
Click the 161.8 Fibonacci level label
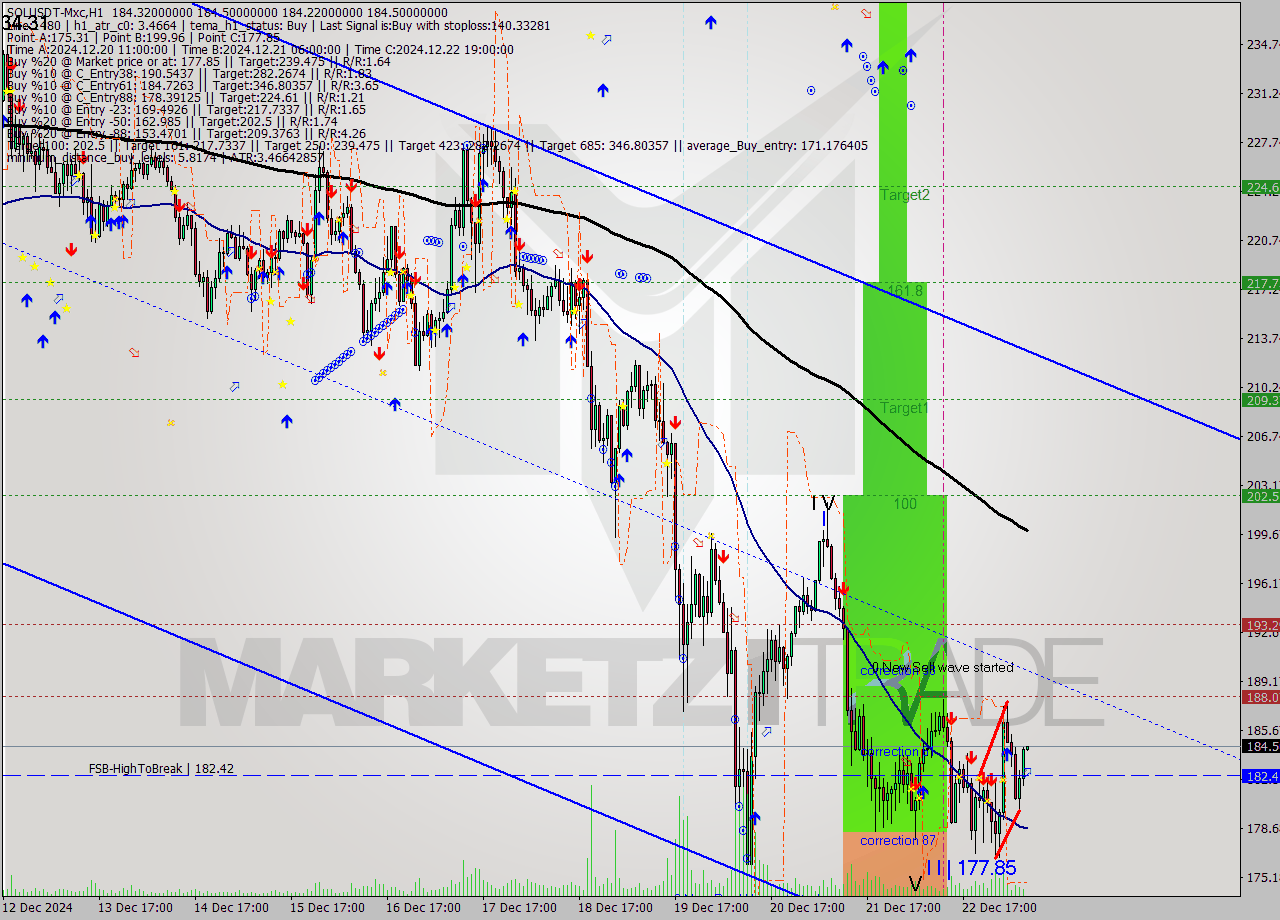click(906, 290)
